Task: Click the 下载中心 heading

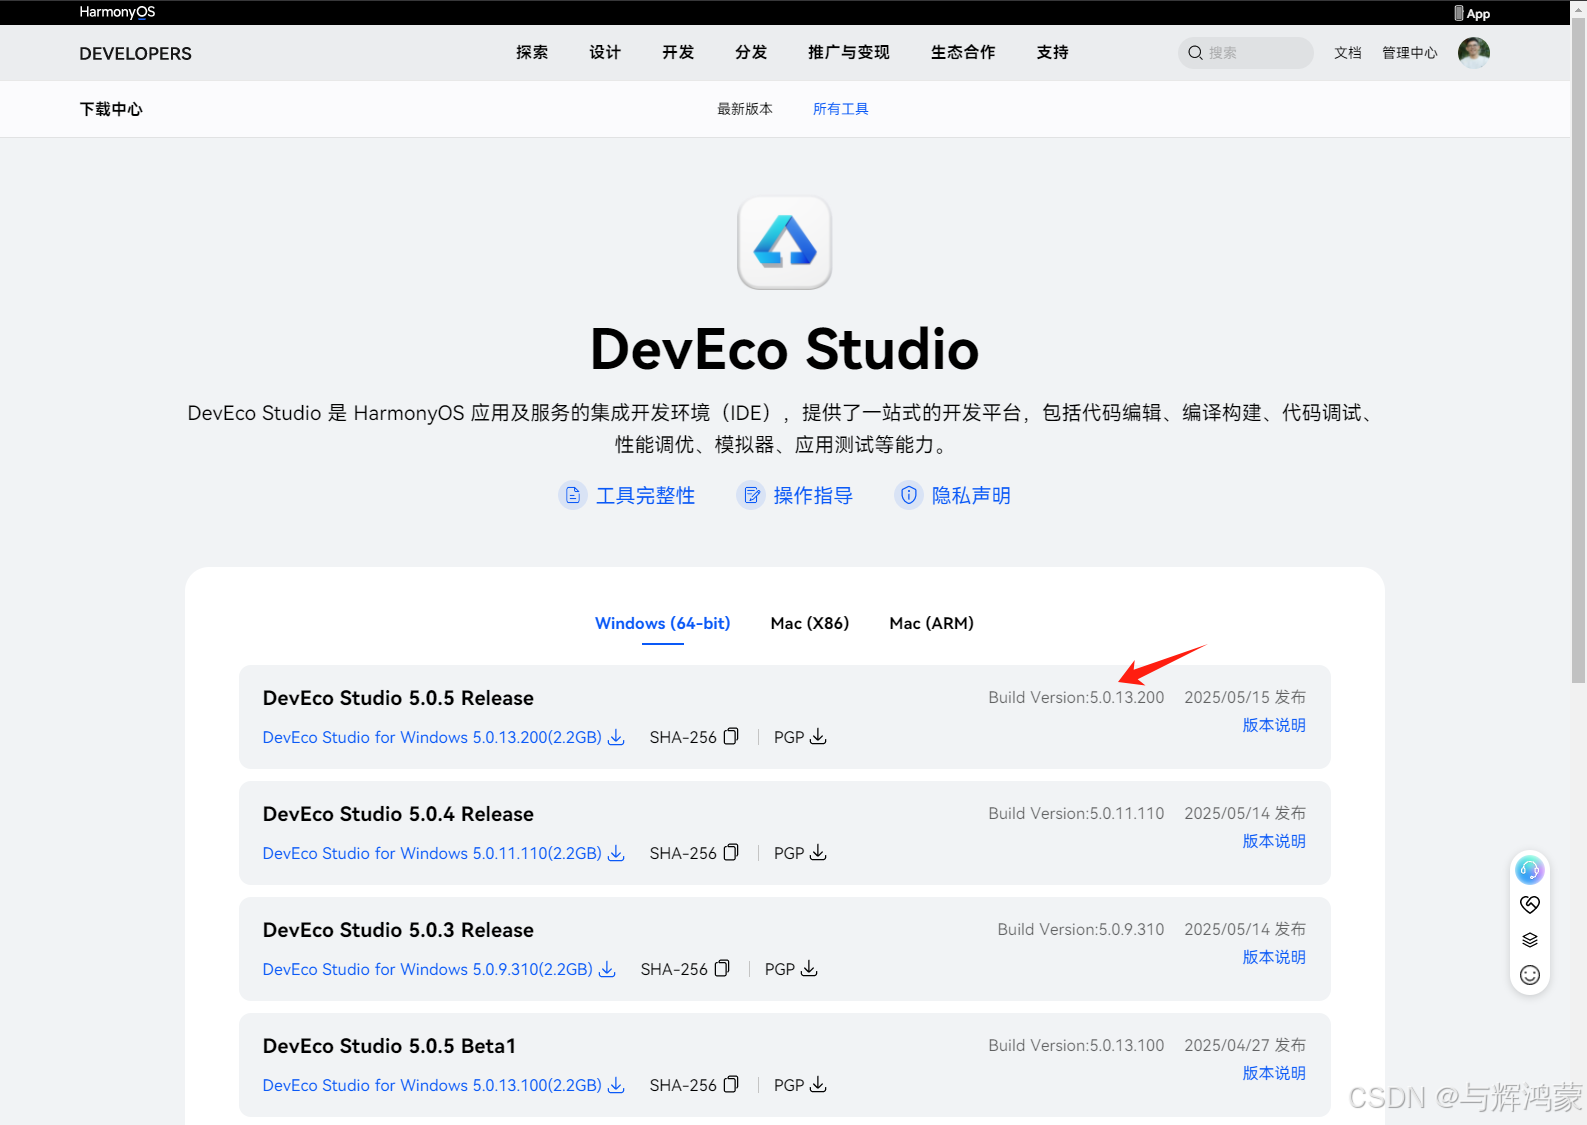Action: tap(111, 109)
